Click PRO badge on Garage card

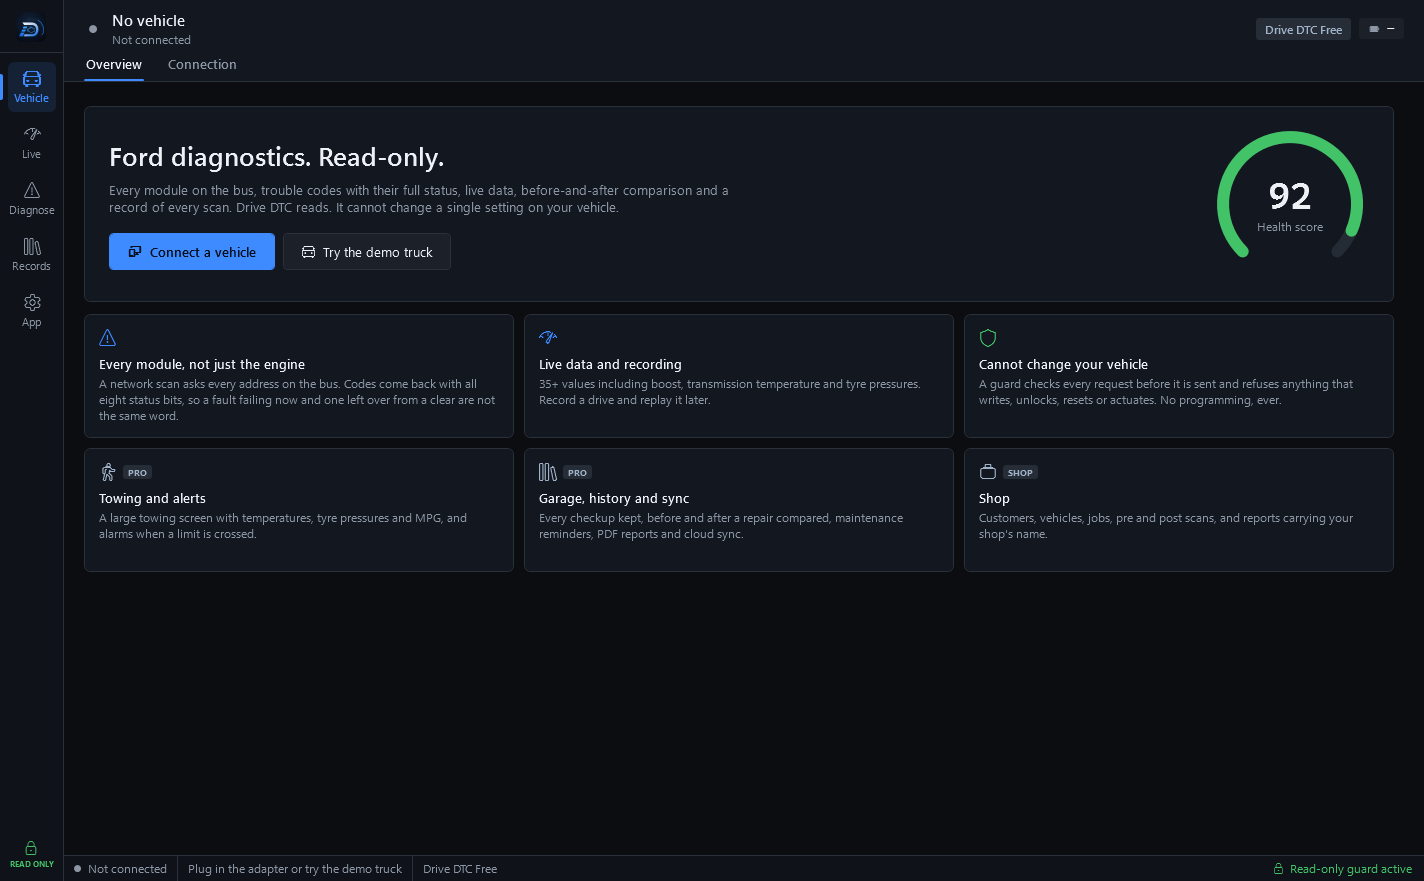click(x=578, y=473)
